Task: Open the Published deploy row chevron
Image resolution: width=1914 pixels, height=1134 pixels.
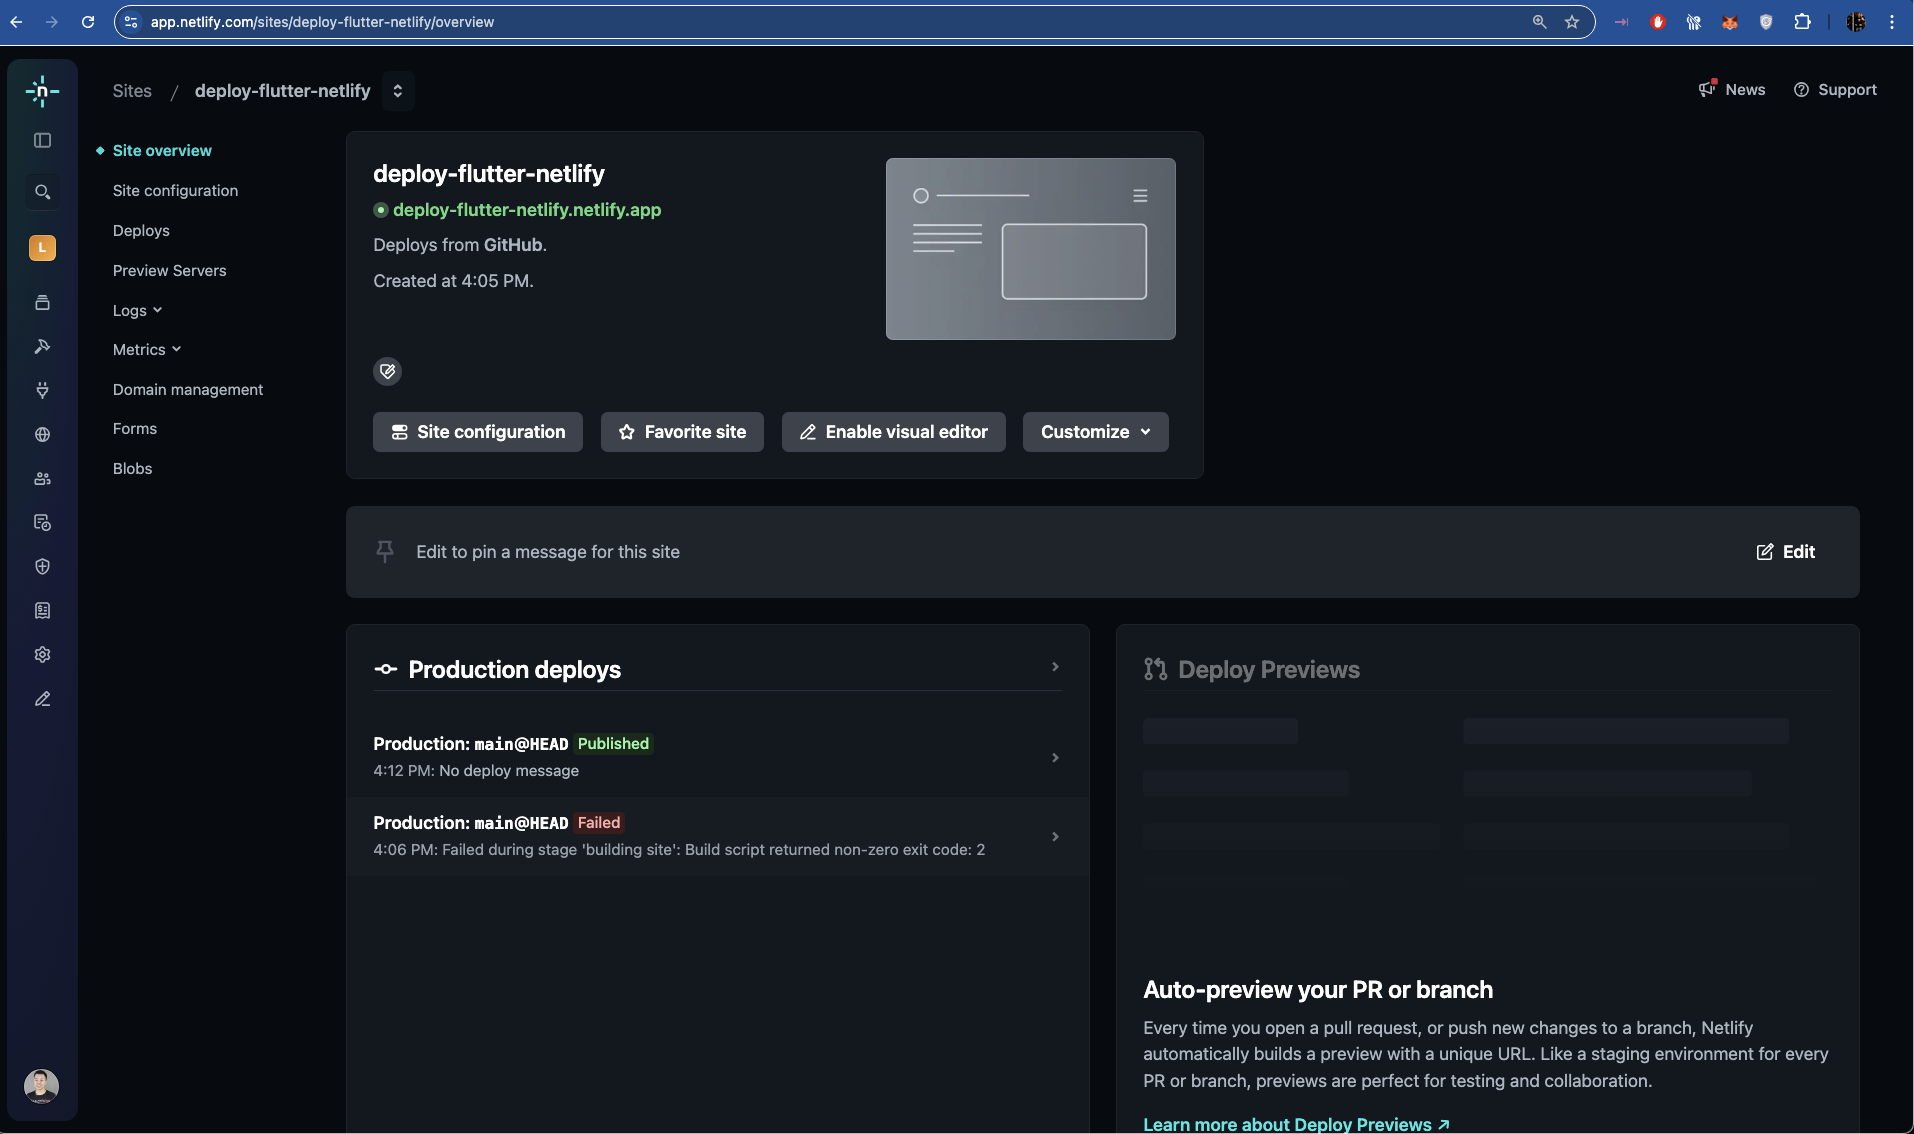Action: (1055, 758)
